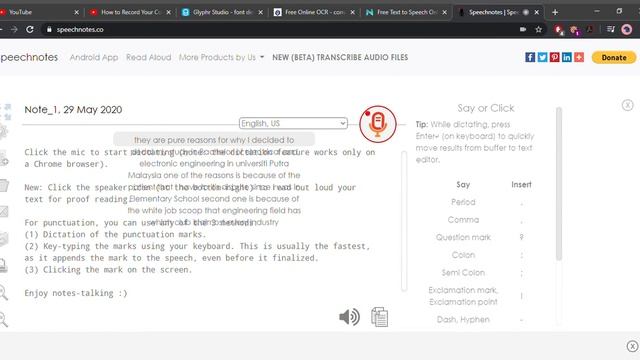
Task: Click the Donate button
Action: click(x=614, y=58)
